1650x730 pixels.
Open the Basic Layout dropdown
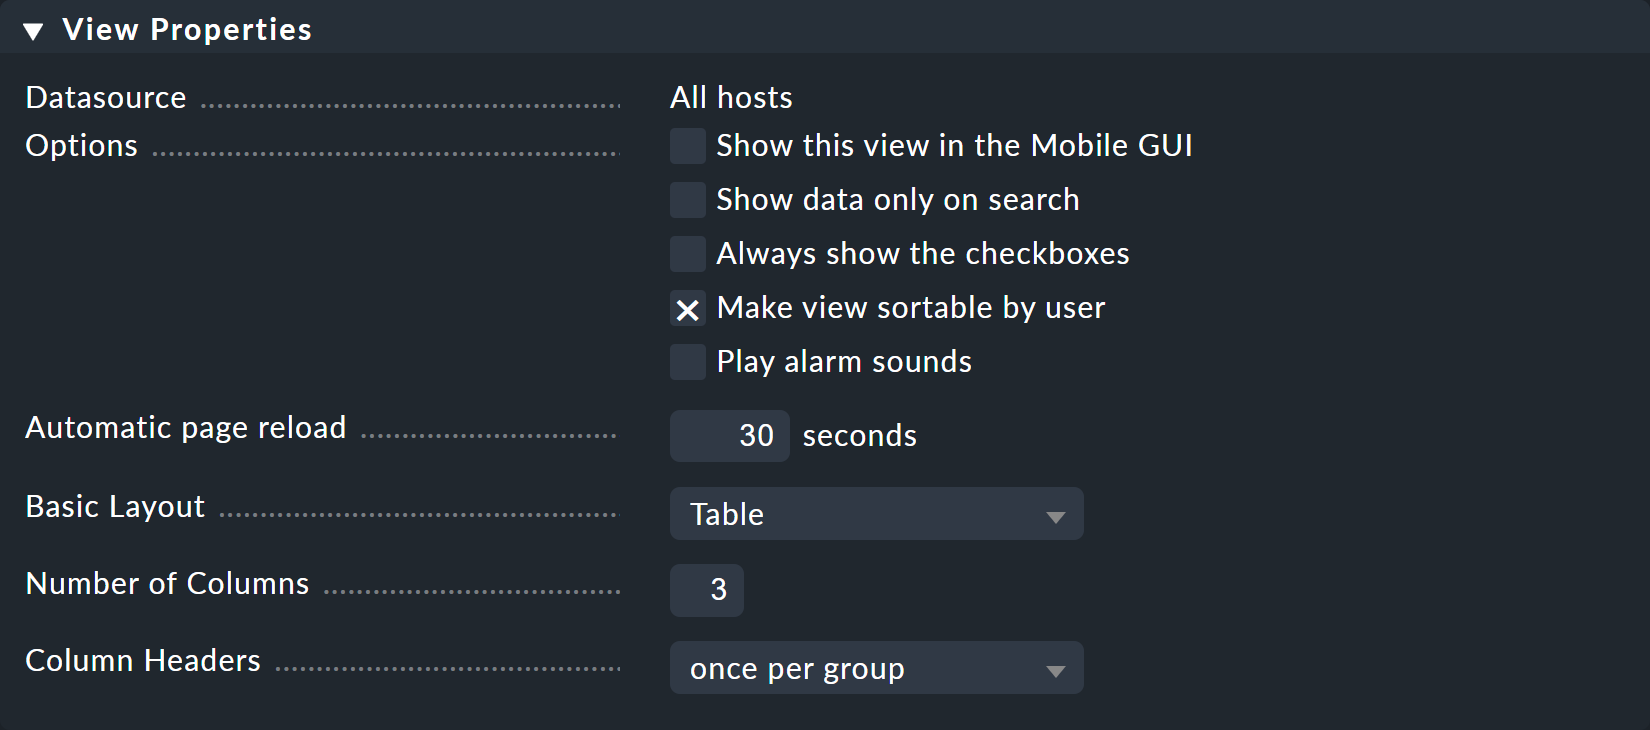click(x=876, y=514)
